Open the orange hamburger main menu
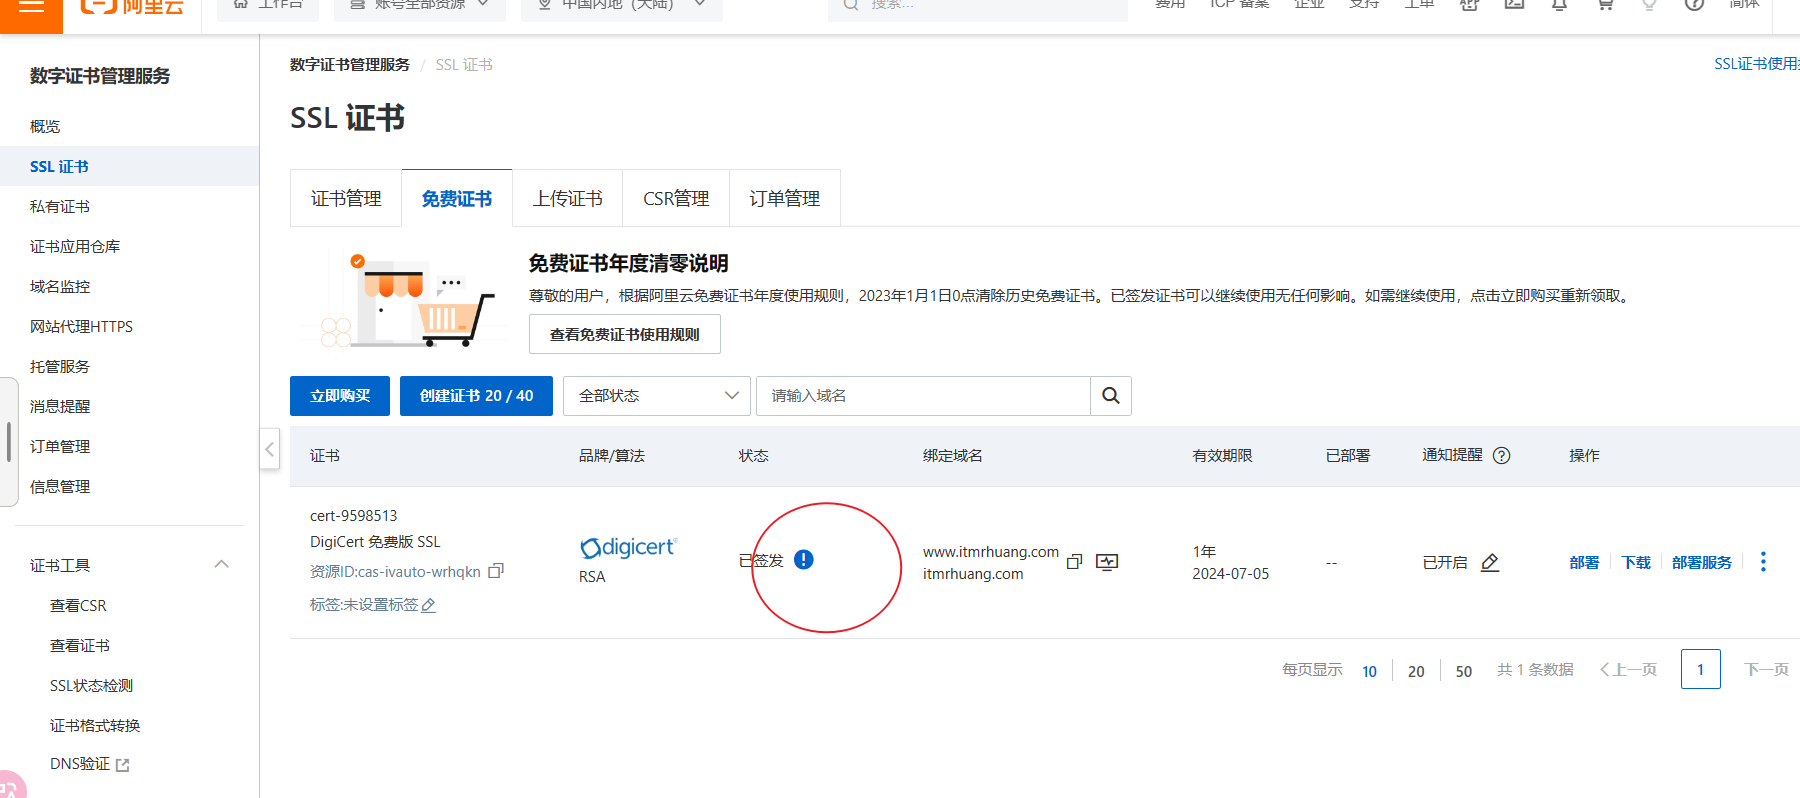This screenshot has width=1800, height=798. tap(31, 8)
